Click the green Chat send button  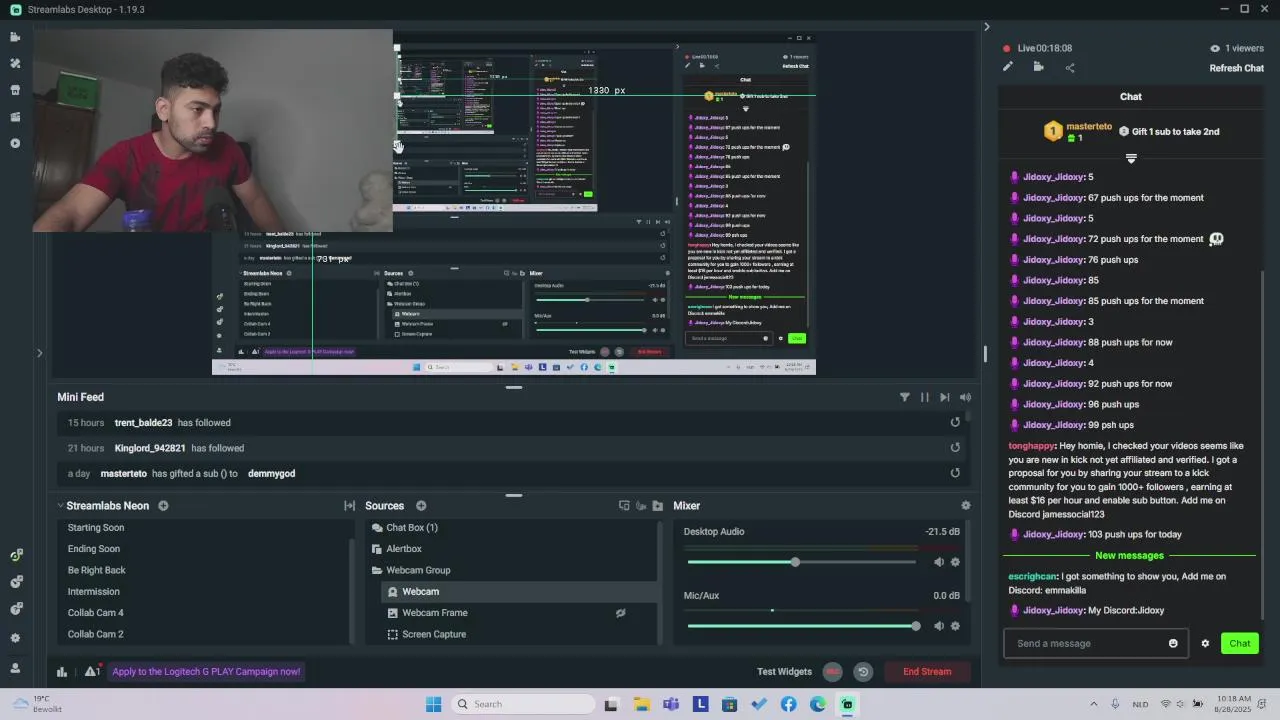point(1239,643)
